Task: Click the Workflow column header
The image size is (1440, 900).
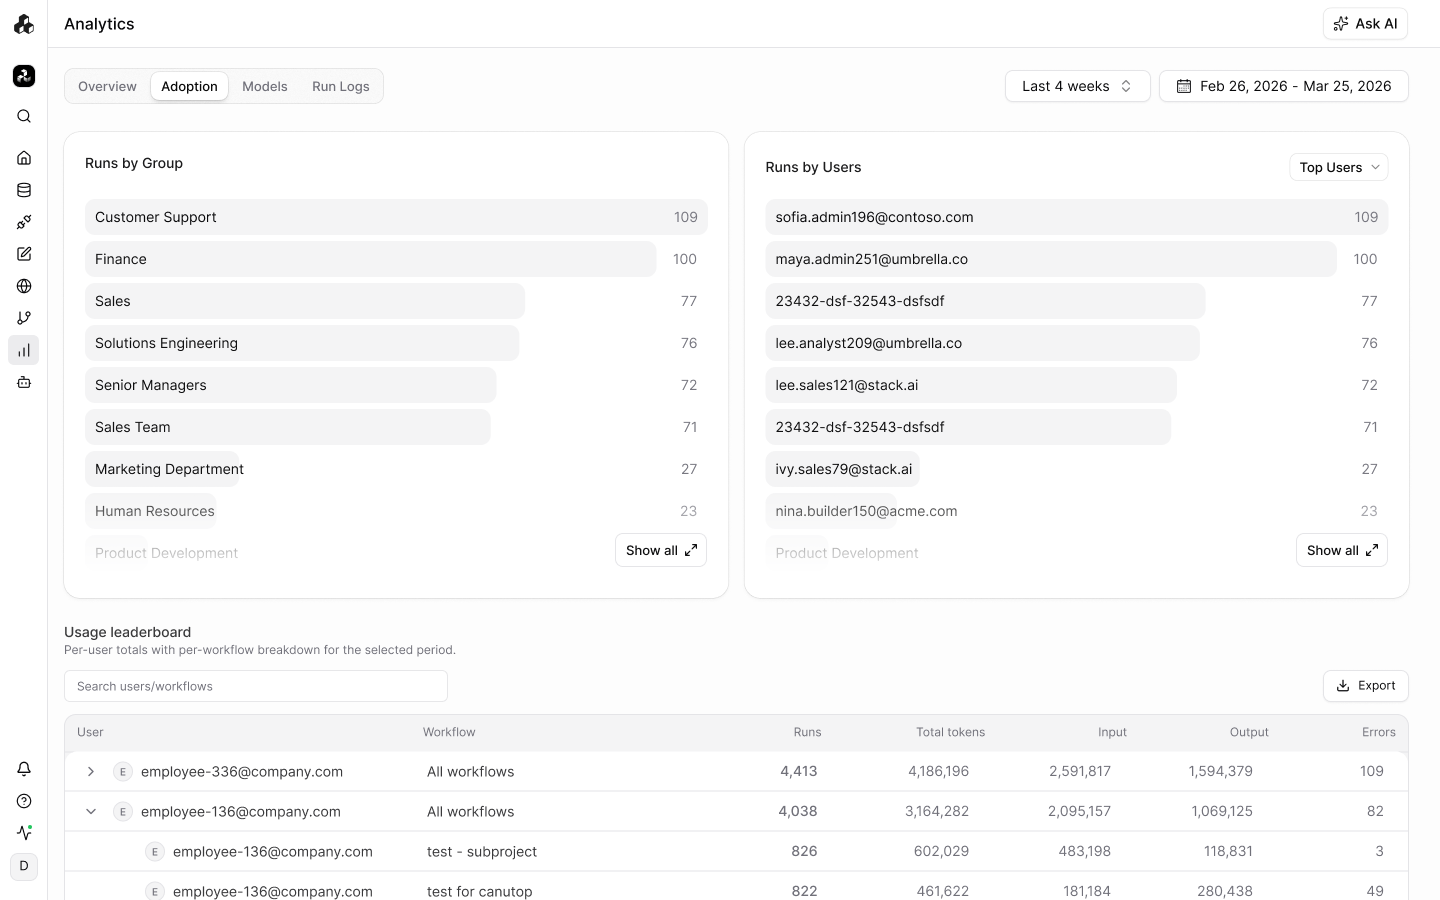Action: pos(449,732)
